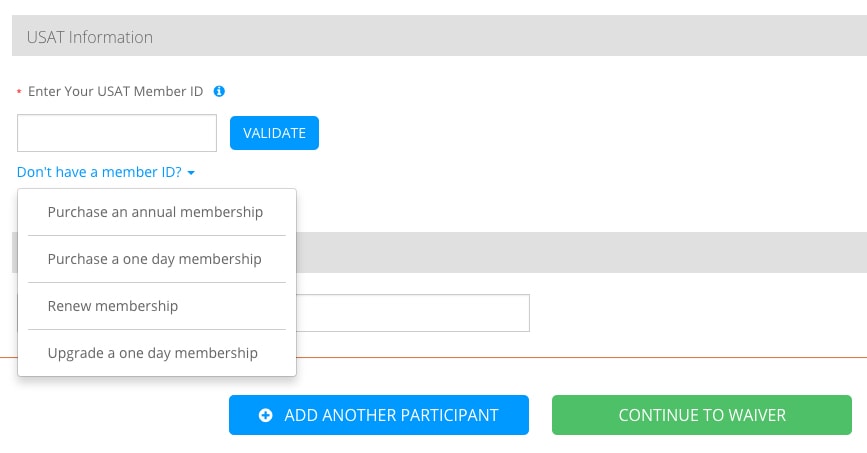Click the "Enter Your USAT Member ID" label
The width and height of the screenshot is (867, 453).
115,91
